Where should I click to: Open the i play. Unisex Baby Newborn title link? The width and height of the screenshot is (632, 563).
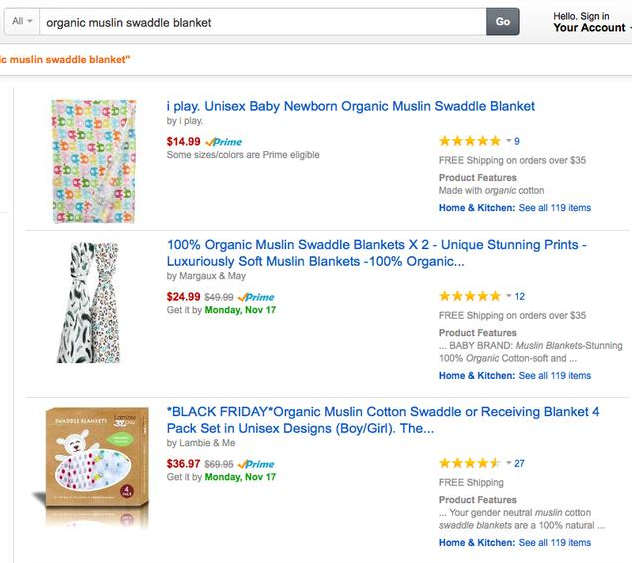(350, 106)
